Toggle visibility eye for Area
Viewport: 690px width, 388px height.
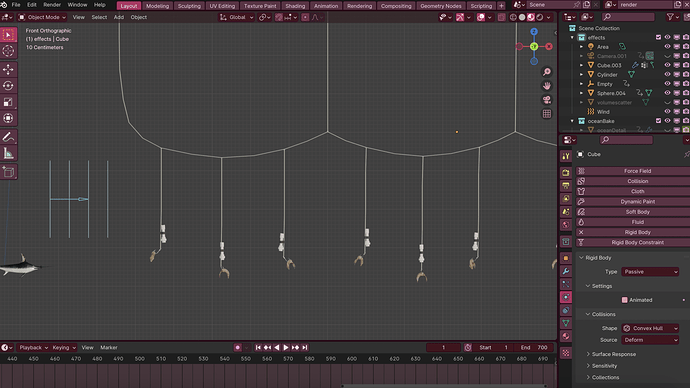click(667, 47)
